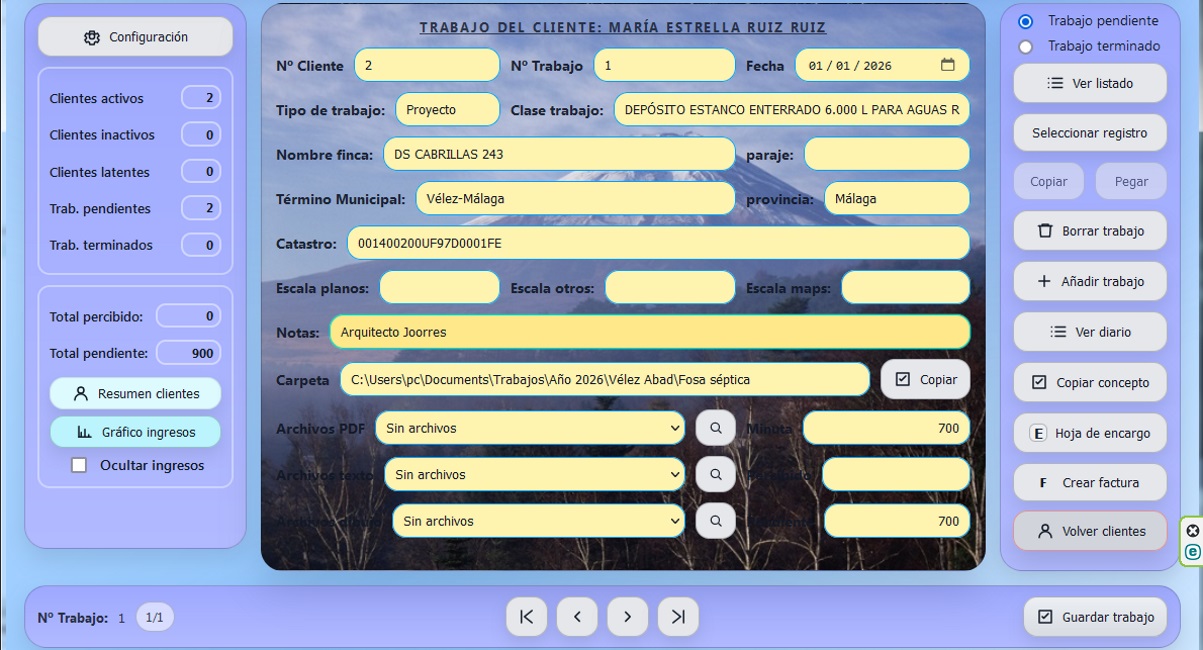
Task: Open the Archivos texto dropdown list
Action: click(534, 474)
